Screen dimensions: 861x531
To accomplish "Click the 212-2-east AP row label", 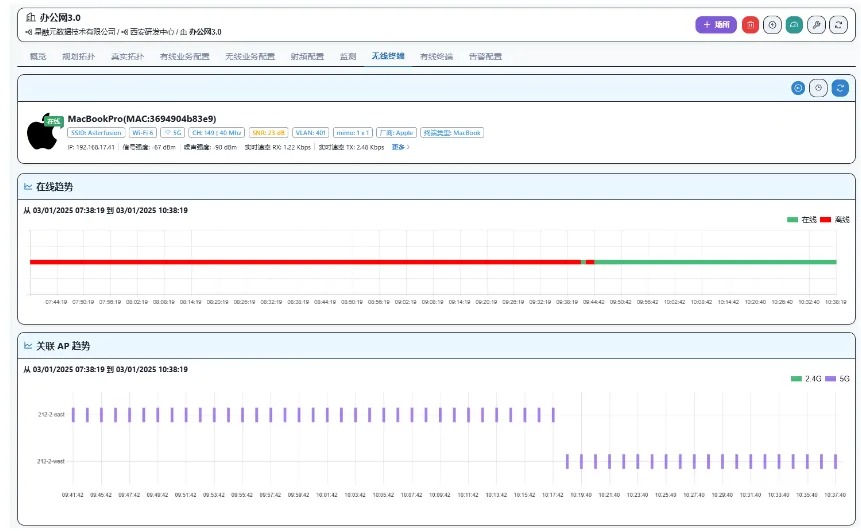I will tap(51, 415).
